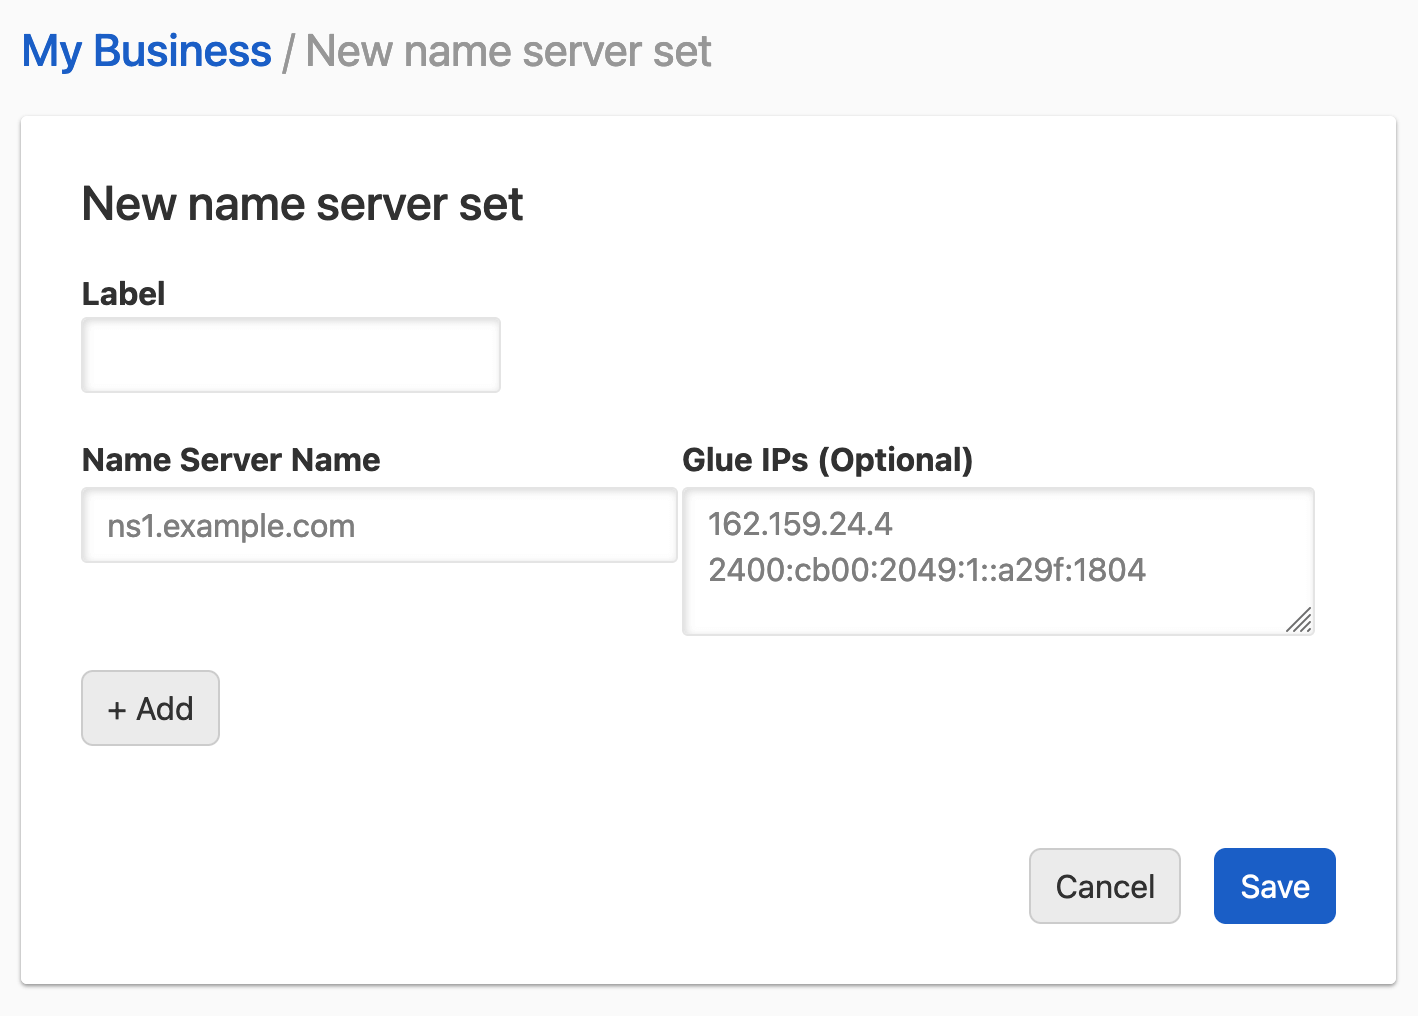Click the Name Server Name column header

pos(231,460)
